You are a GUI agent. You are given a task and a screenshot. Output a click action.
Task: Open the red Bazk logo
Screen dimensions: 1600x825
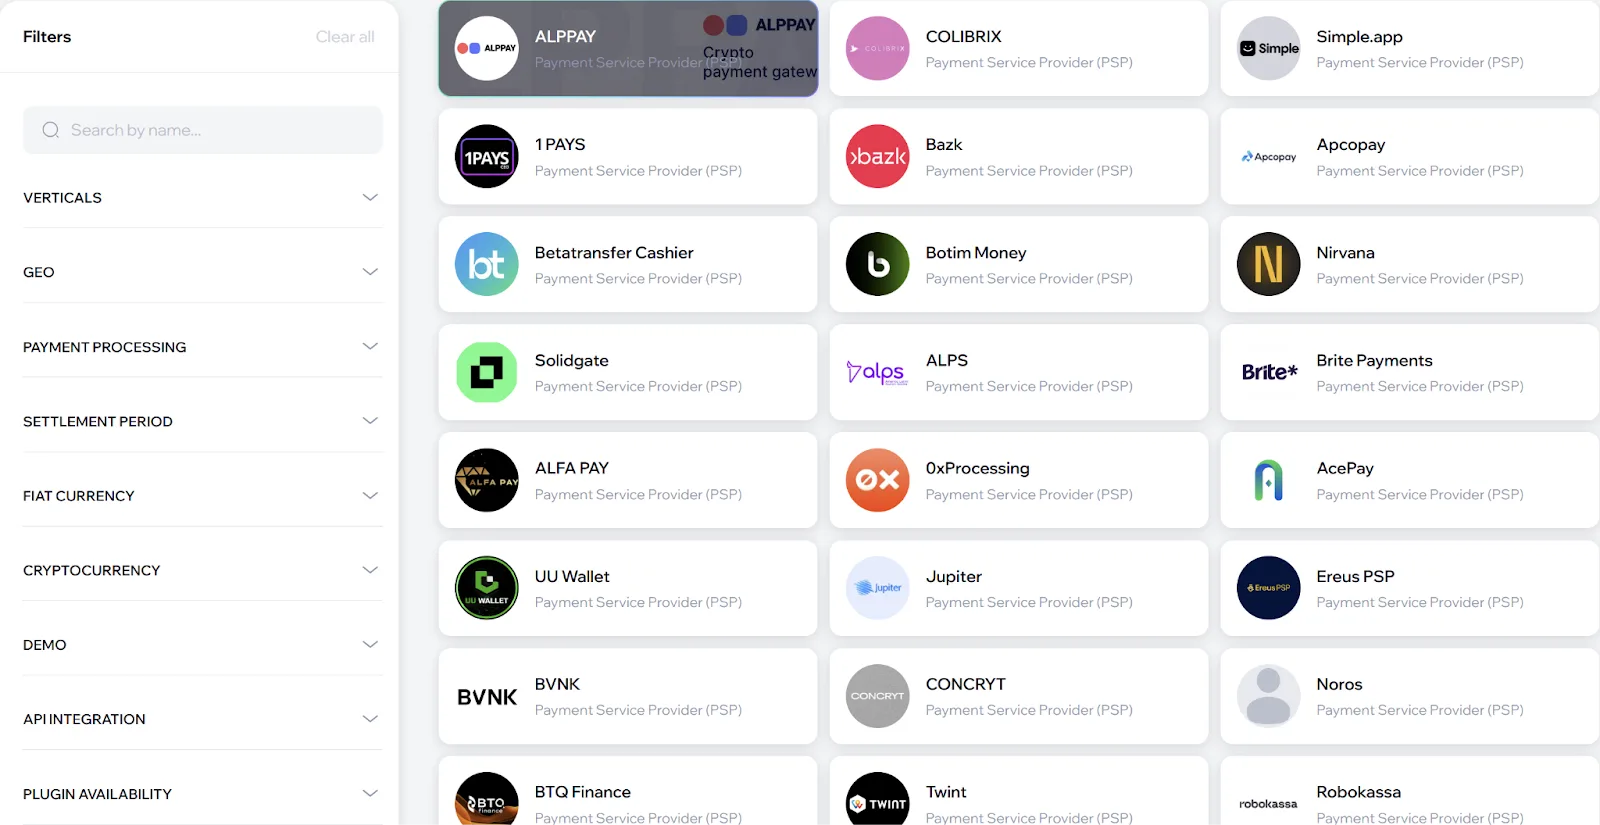point(878,156)
